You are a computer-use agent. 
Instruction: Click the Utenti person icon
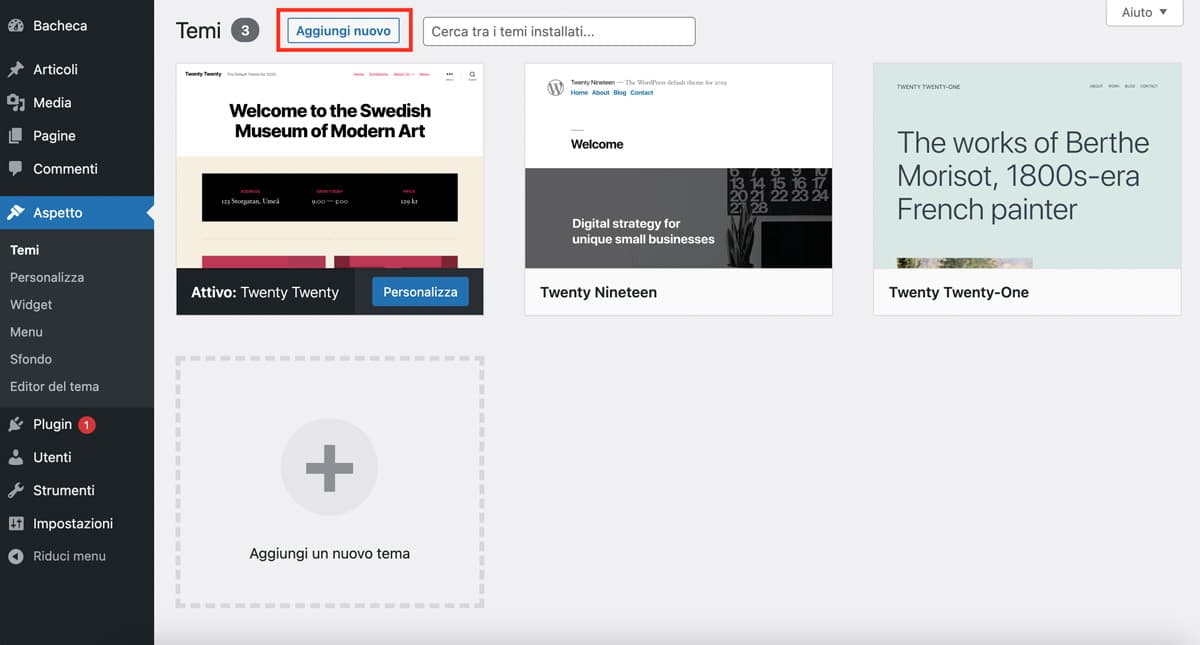tap(16, 458)
